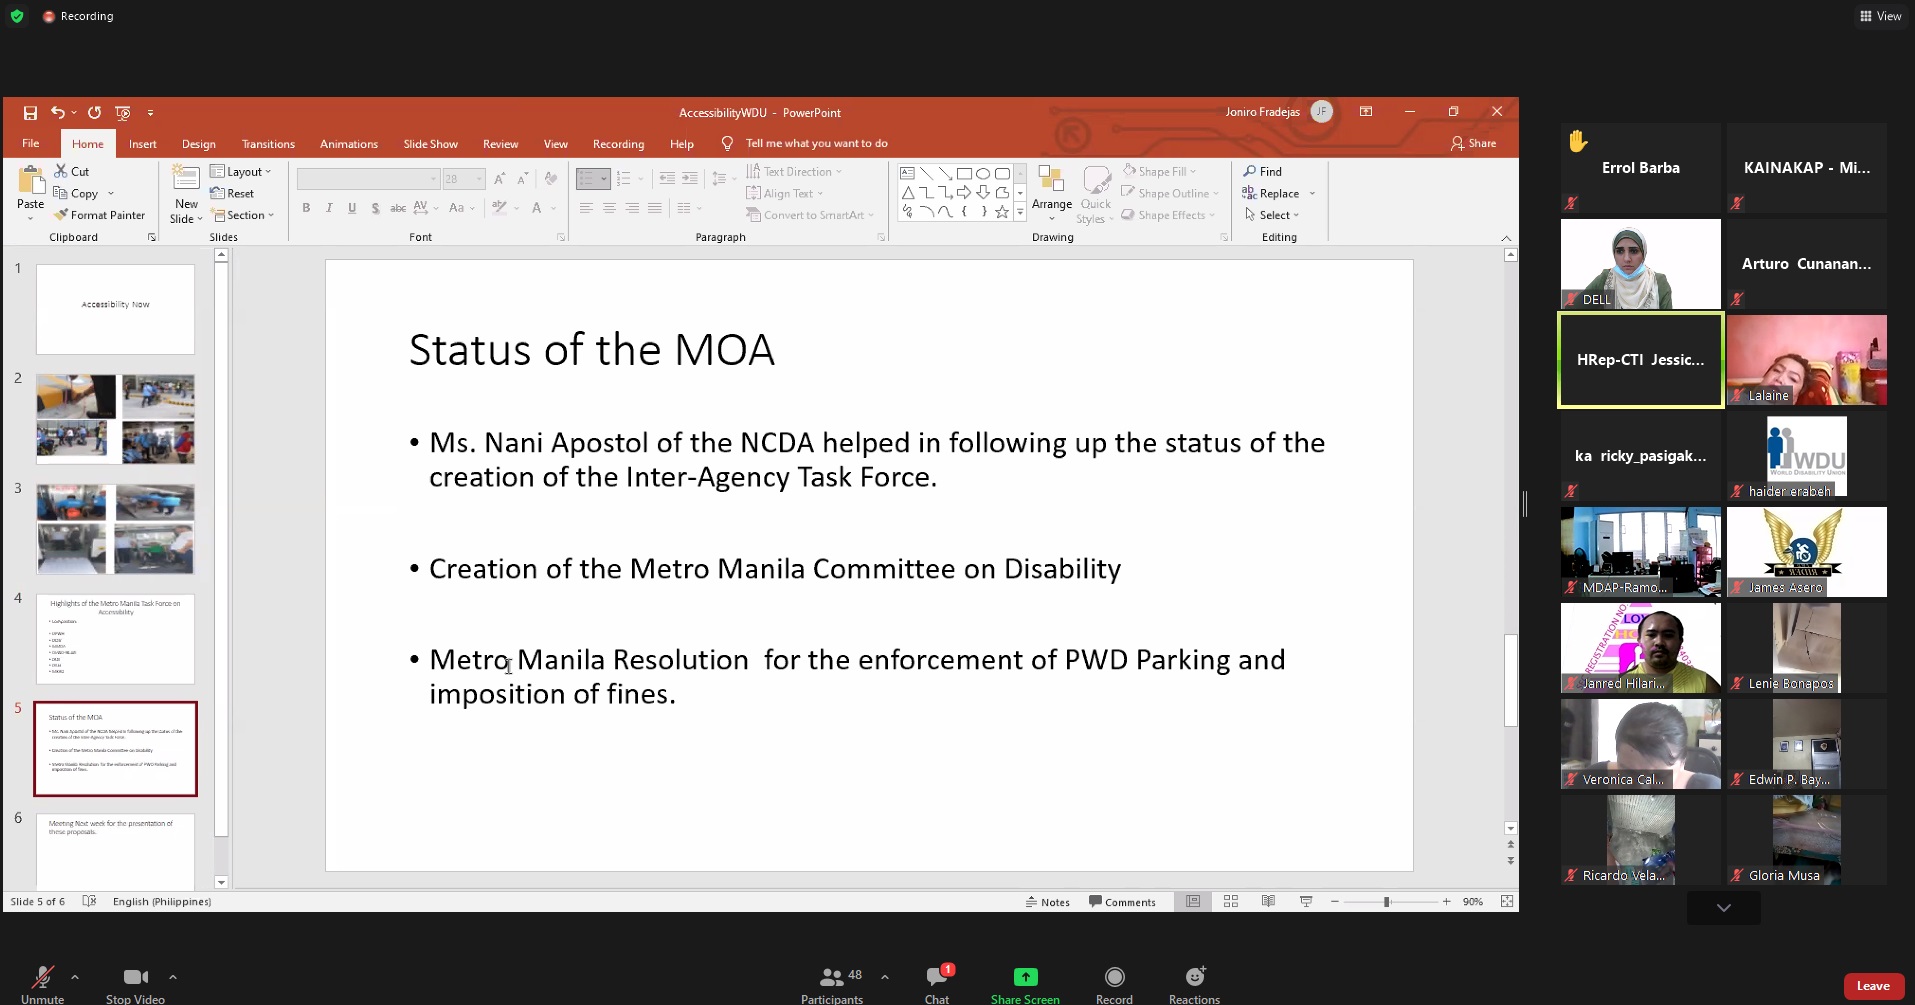Viewport: 1915px width, 1005px height.
Task: Click Increase Font Size icon
Action: [499, 179]
